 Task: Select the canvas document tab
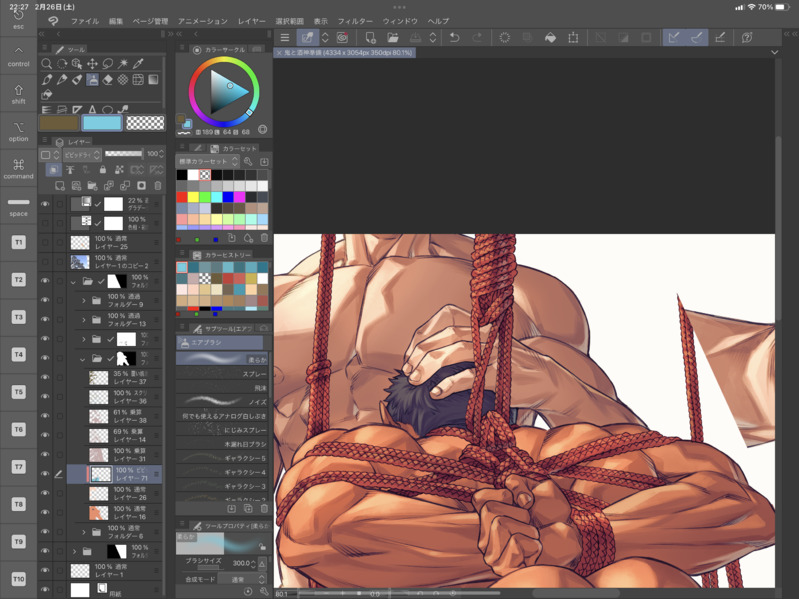[345, 52]
